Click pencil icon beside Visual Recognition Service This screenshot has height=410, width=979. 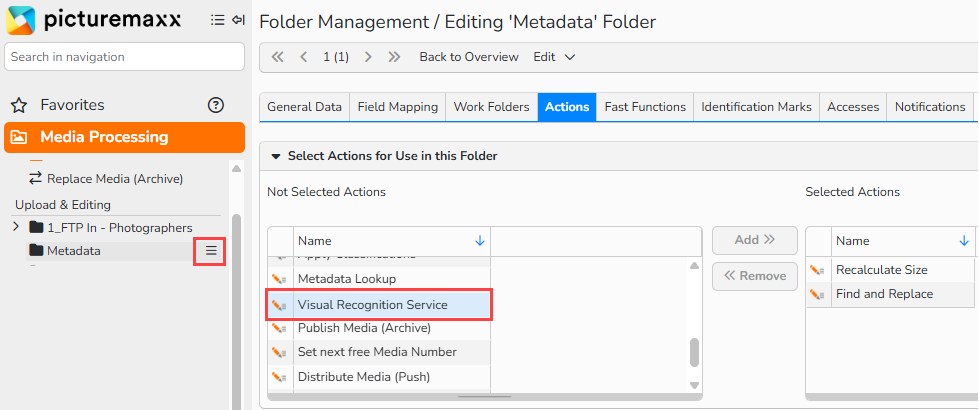(279, 305)
